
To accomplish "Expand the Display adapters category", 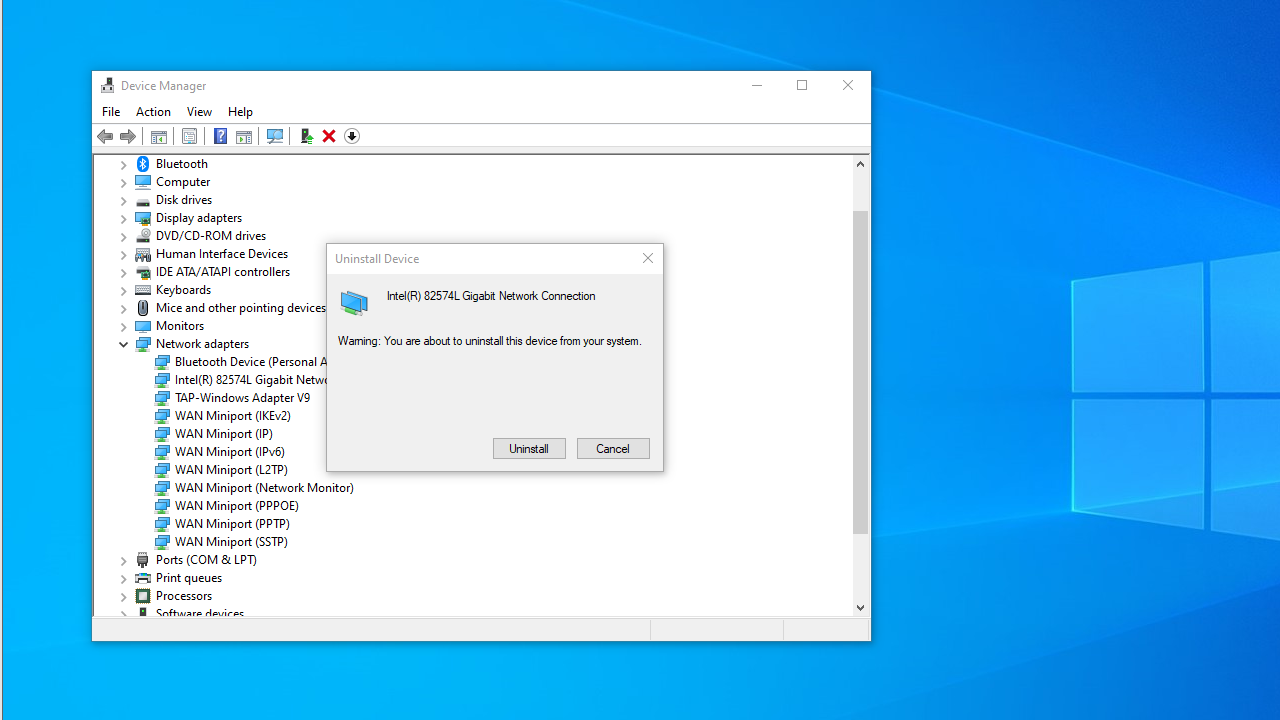I will pyautogui.click(x=124, y=218).
